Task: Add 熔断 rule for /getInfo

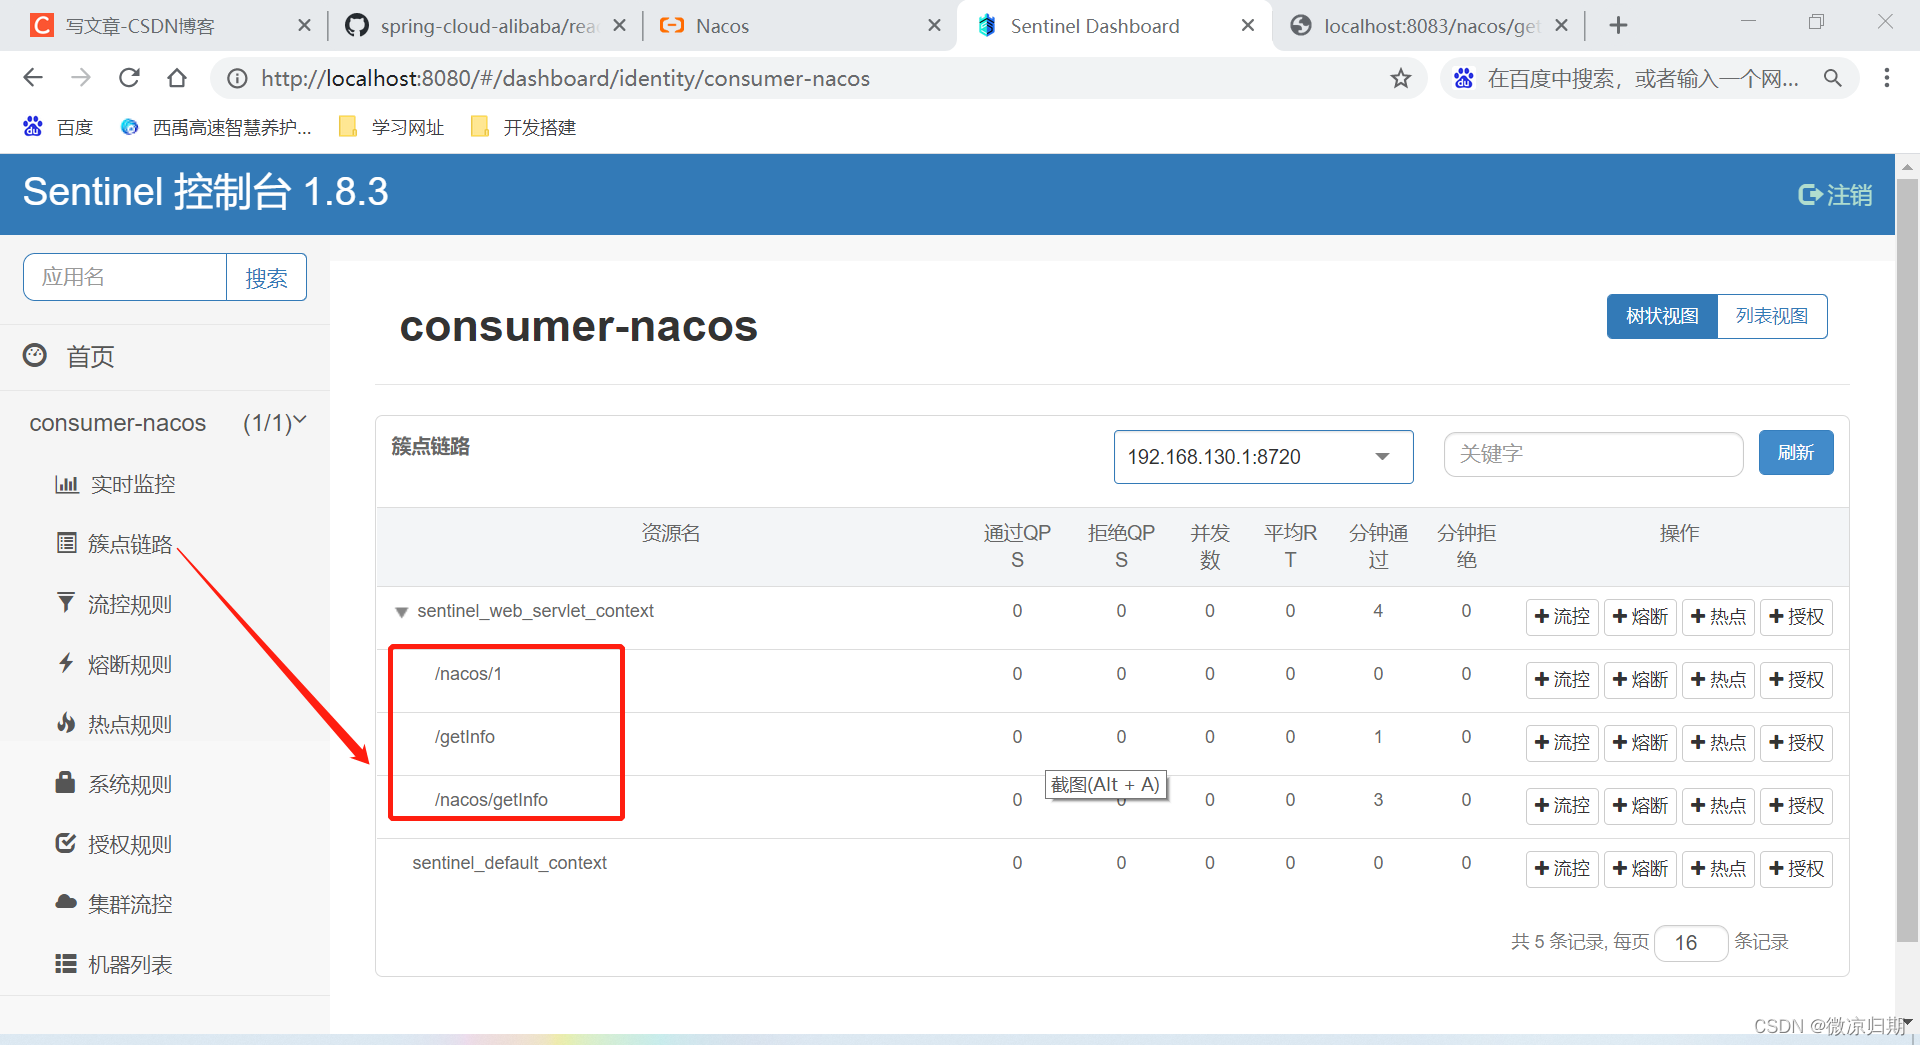Action: click(x=1640, y=743)
